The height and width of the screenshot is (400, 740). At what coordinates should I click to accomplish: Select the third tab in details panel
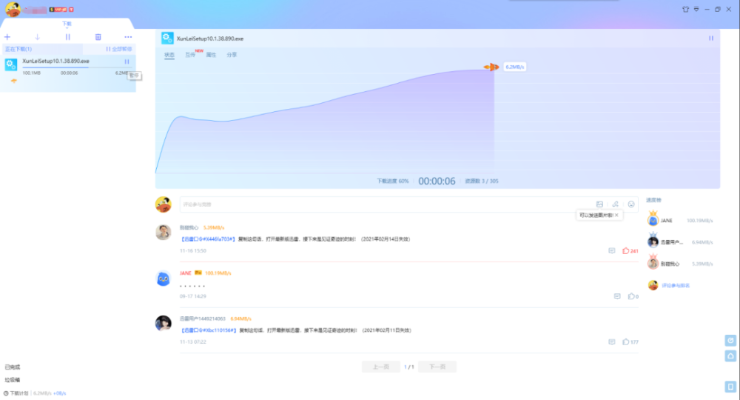pos(211,54)
